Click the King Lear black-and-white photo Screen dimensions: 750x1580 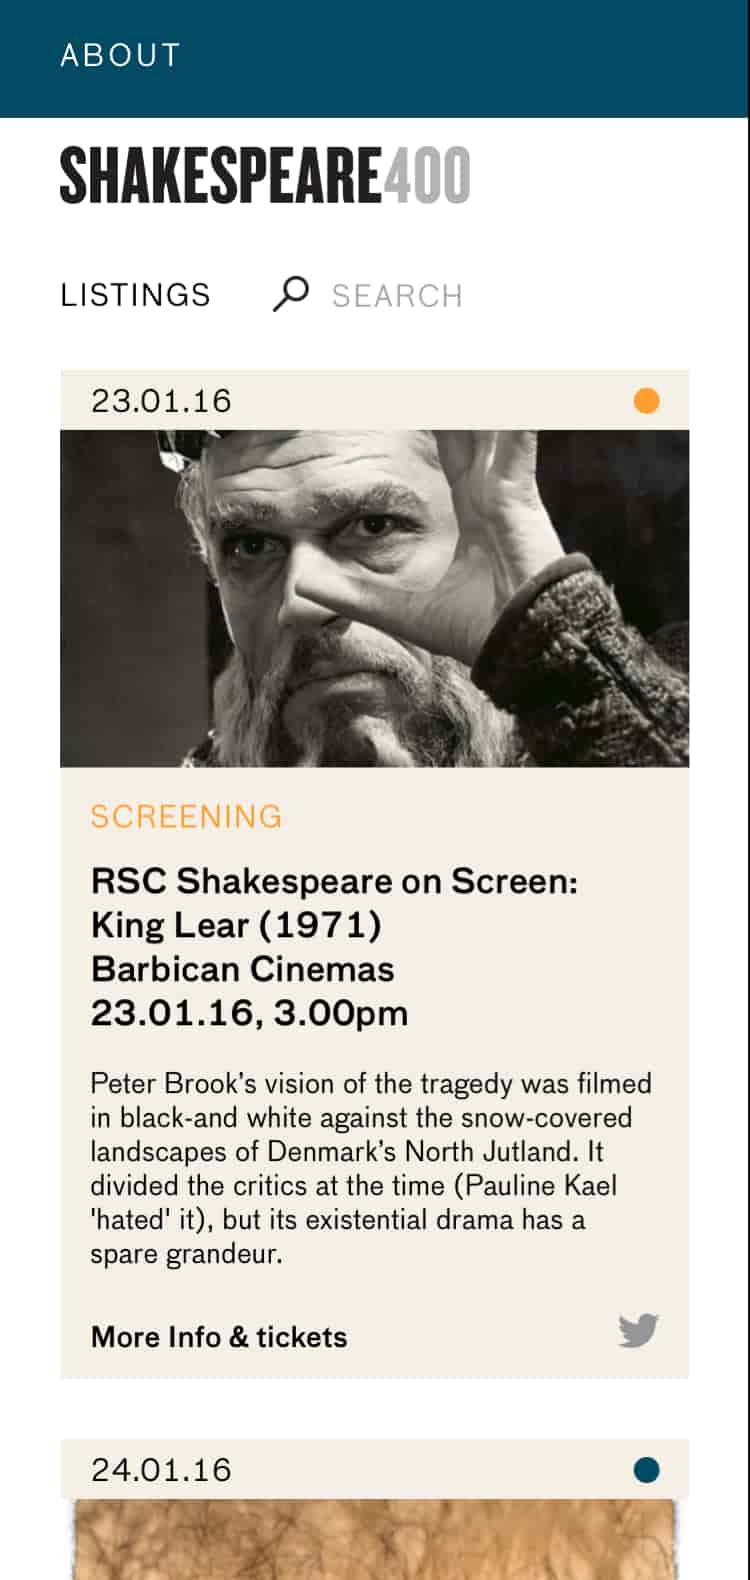point(375,598)
